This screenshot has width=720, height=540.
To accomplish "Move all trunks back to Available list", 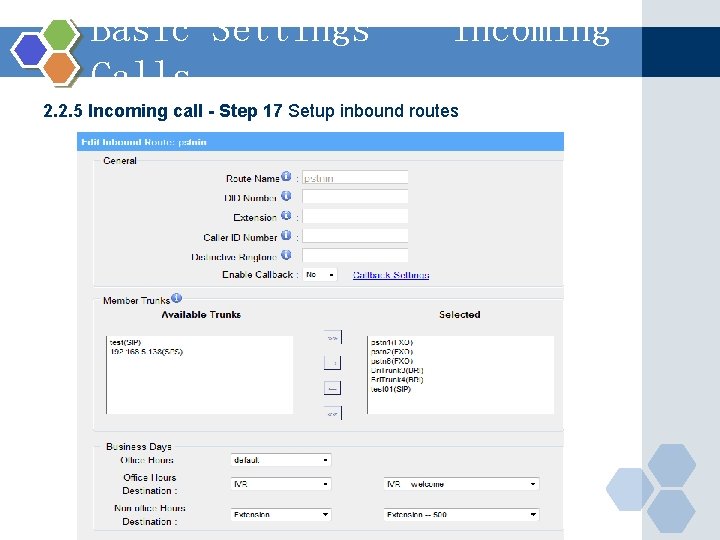I will pos(332,413).
